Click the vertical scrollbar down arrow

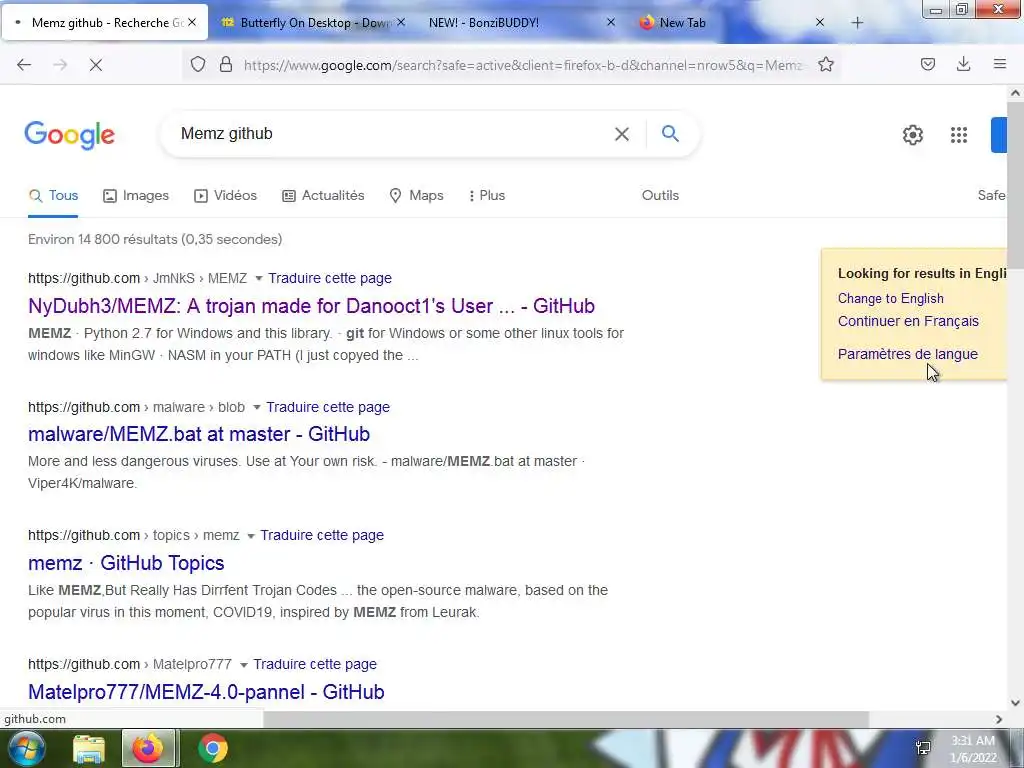(x=1015, y=703)
